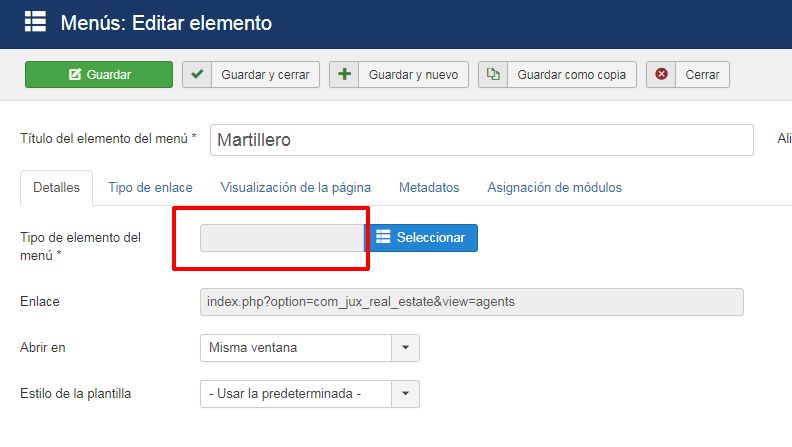The image size is (792, 447).
Task: Click the Abrir en label
Action: pyautogui.click(x=43, y=347)
